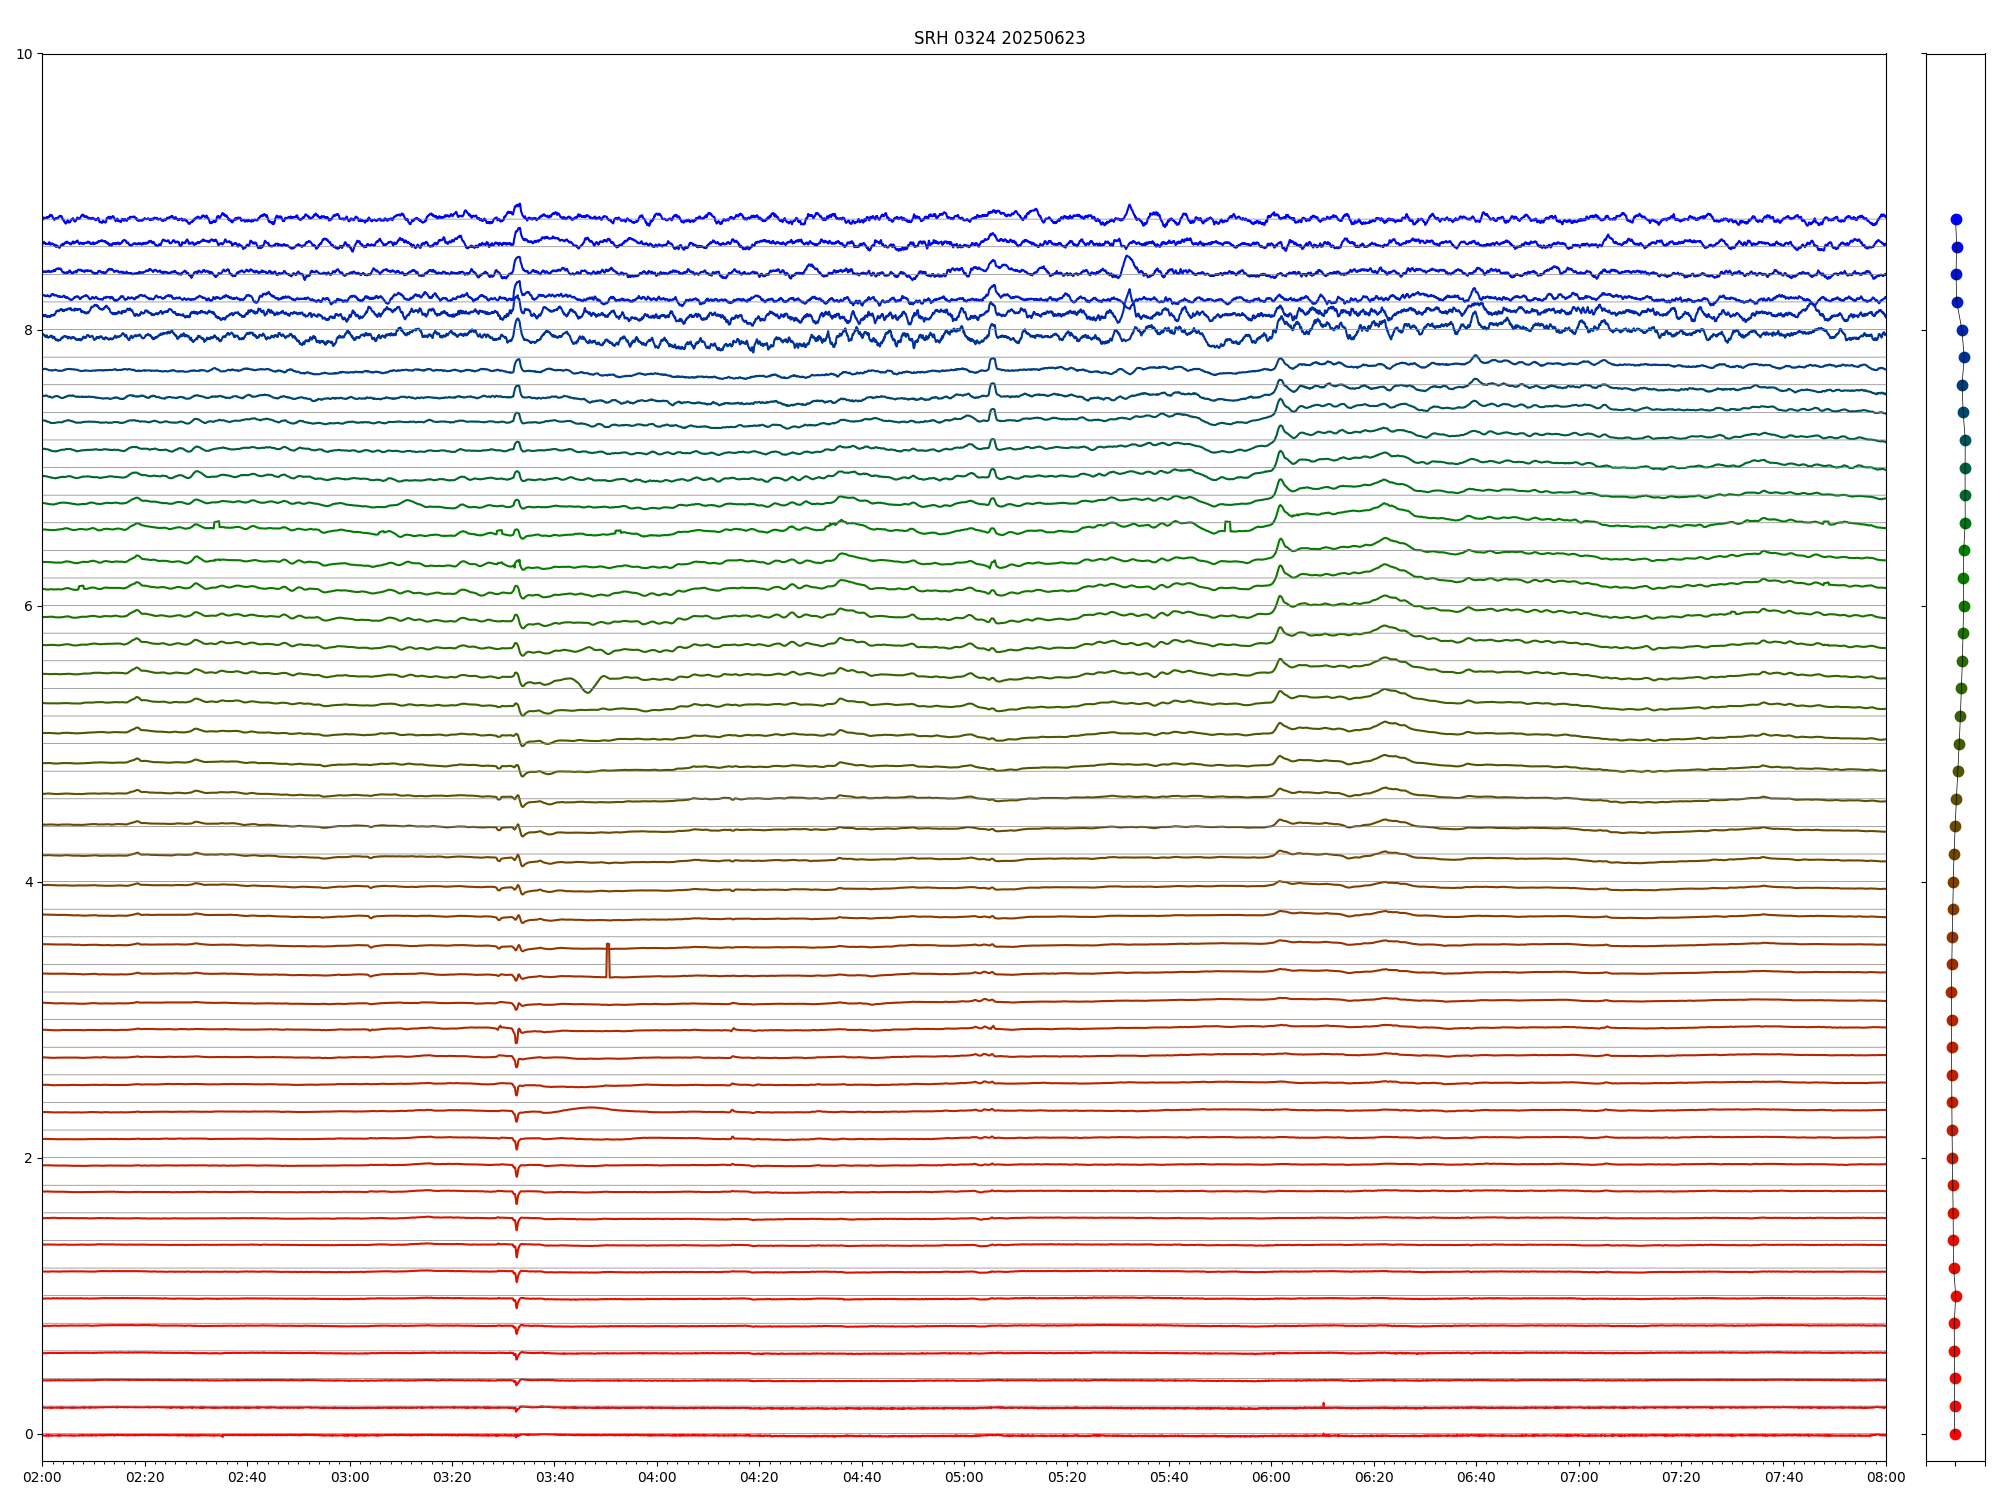This screenshot has width=2000, height=1500.
Task: Click the green dip in trace near 03:45
Action: tap(588, 689)
